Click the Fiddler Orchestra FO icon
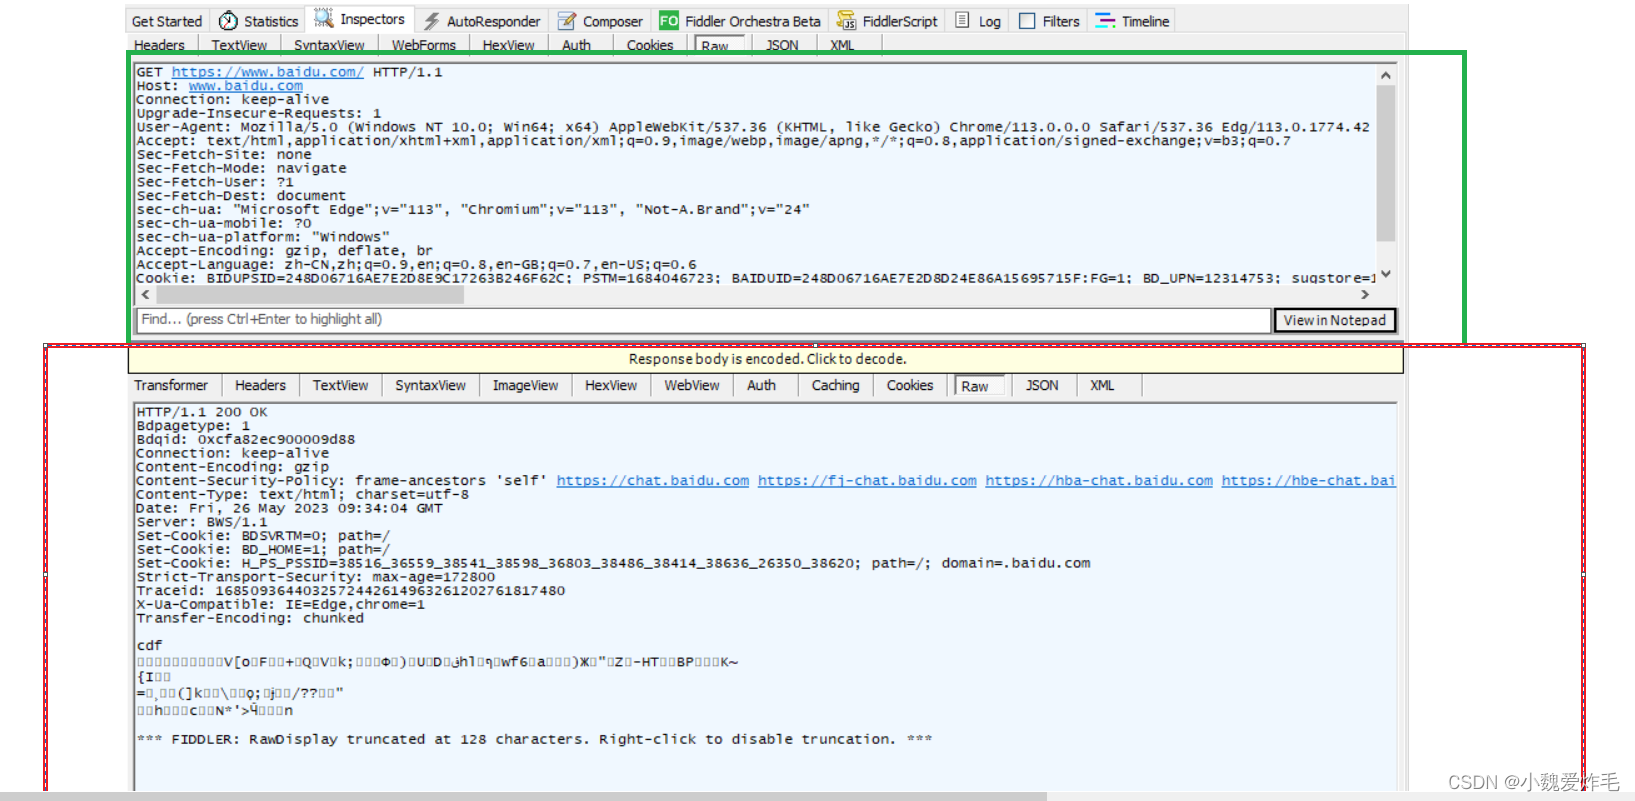This screenshot has height=801, width=1635. pos(668,21)
